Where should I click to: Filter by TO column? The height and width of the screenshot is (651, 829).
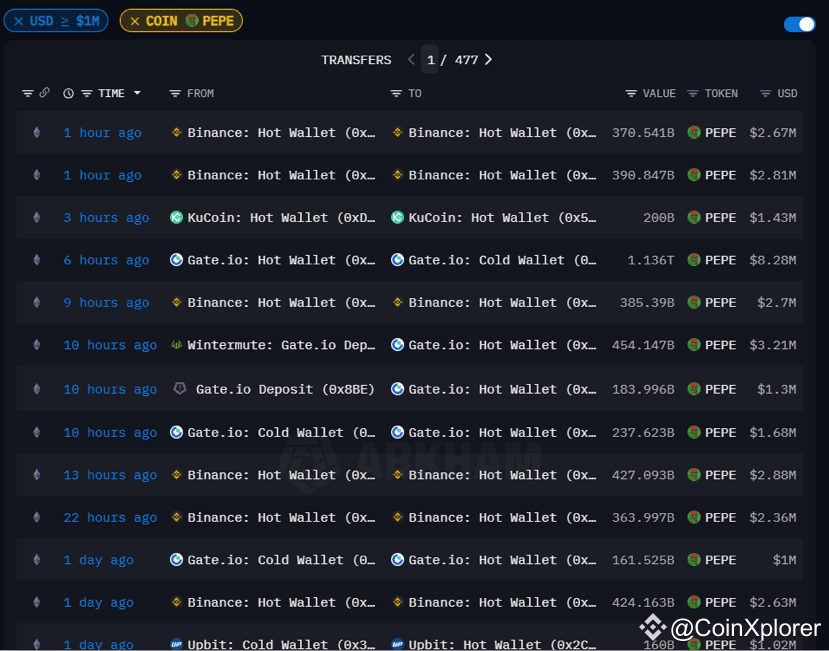click(x=396, y=94)
